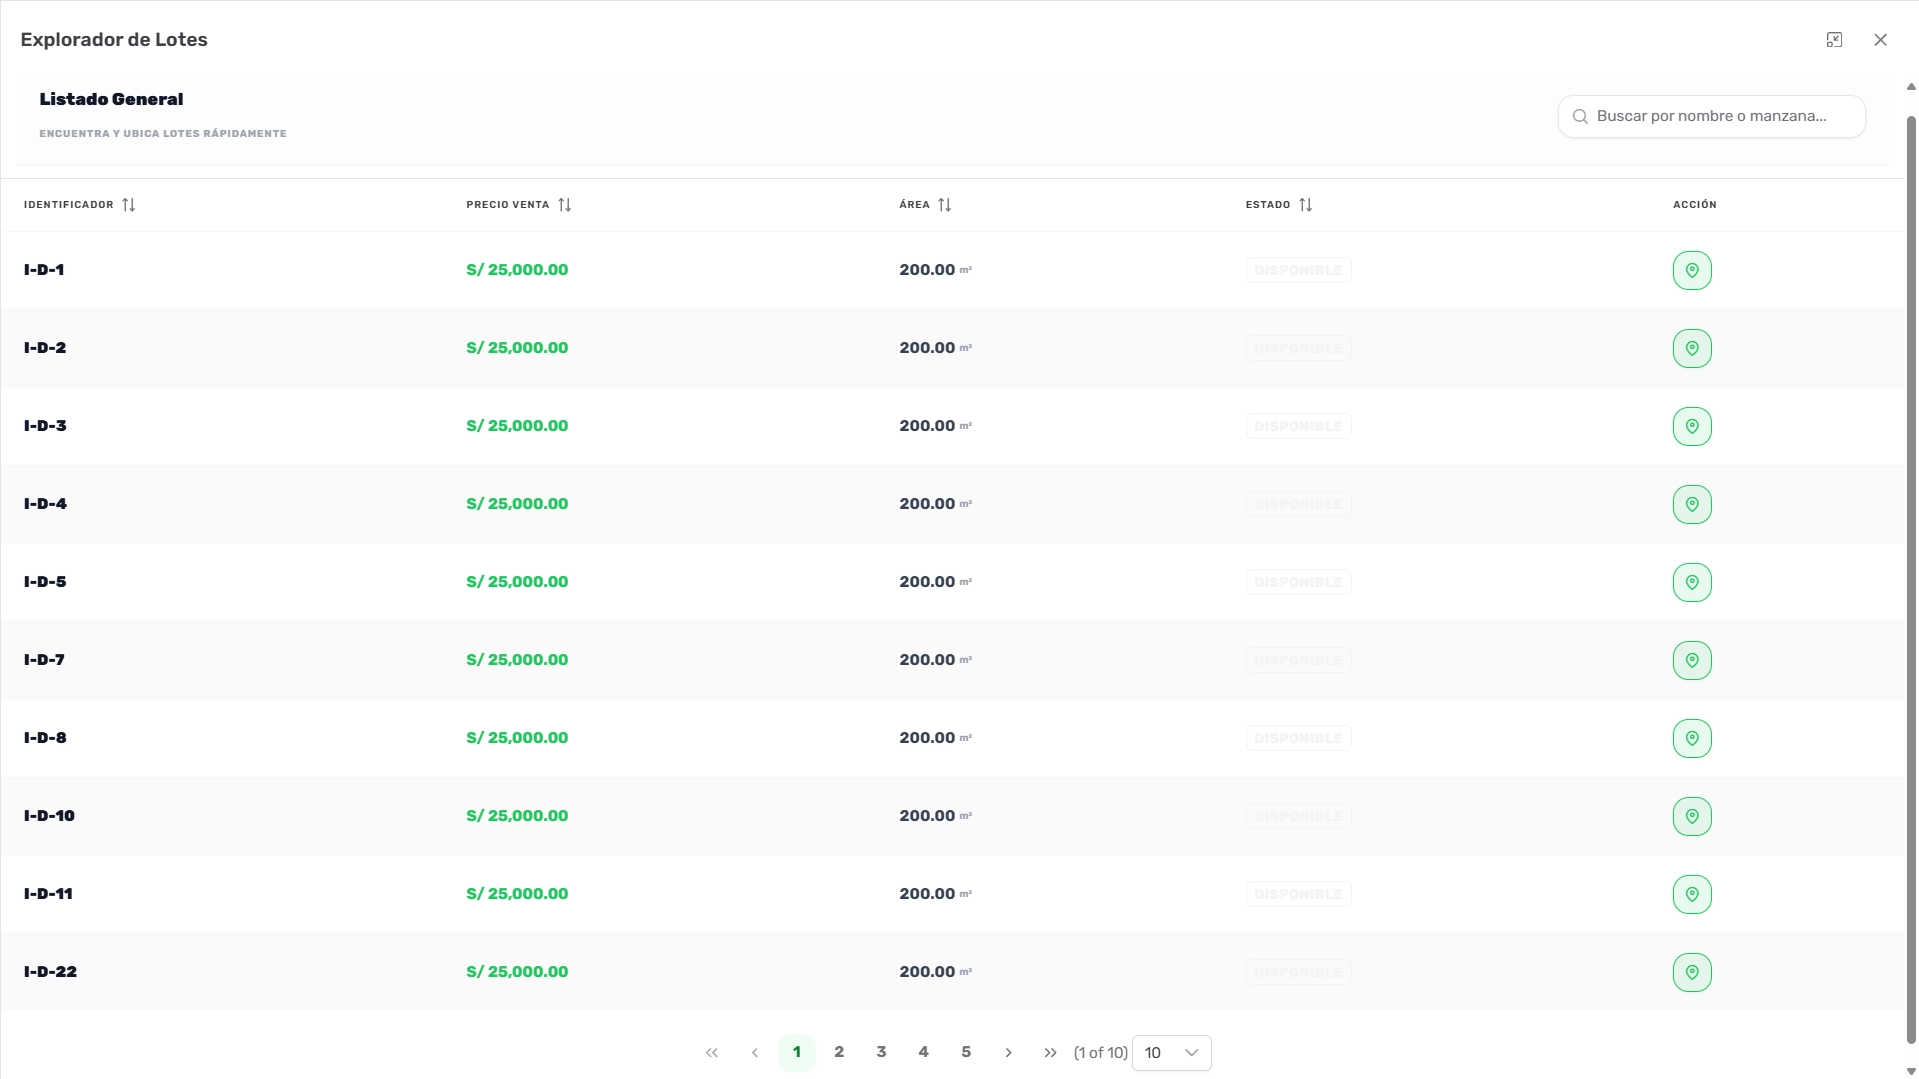Click the scrollbar up arrow
Image resolution: width=1919 pixels, height=1079 pixels.
(1908, 86)
